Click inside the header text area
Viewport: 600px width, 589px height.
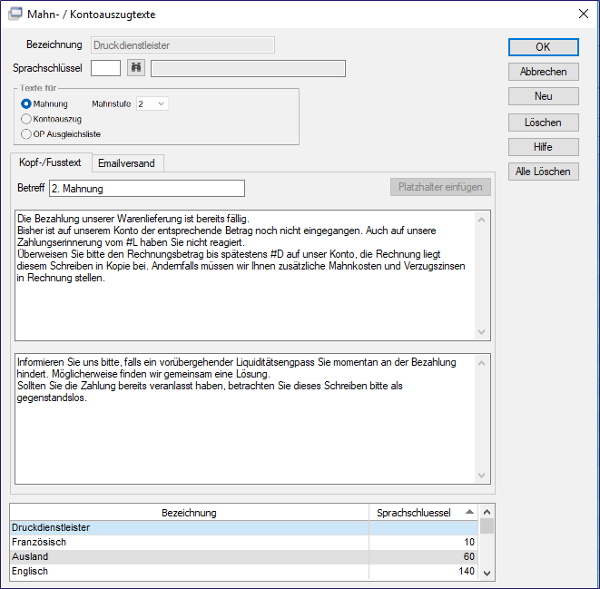click(x=245, y=275)
